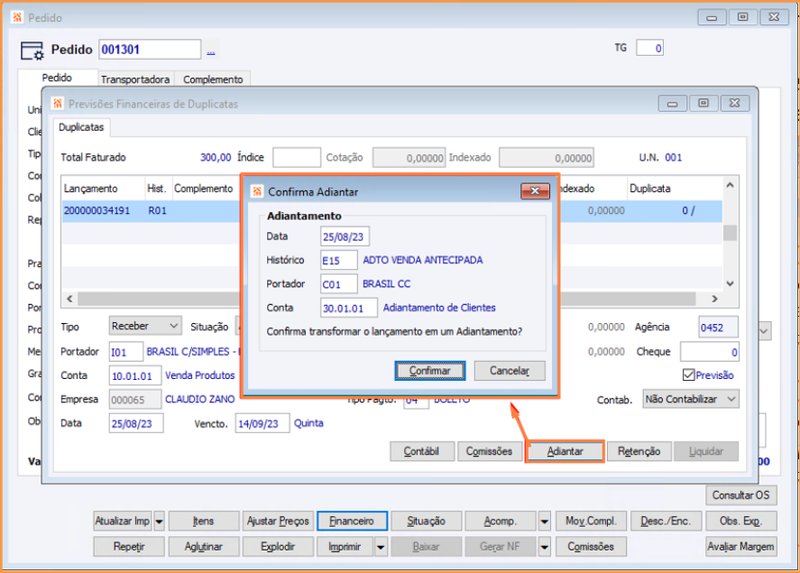
Task: Click the Obs. Exp. button
Action: (x=741, y=521)
